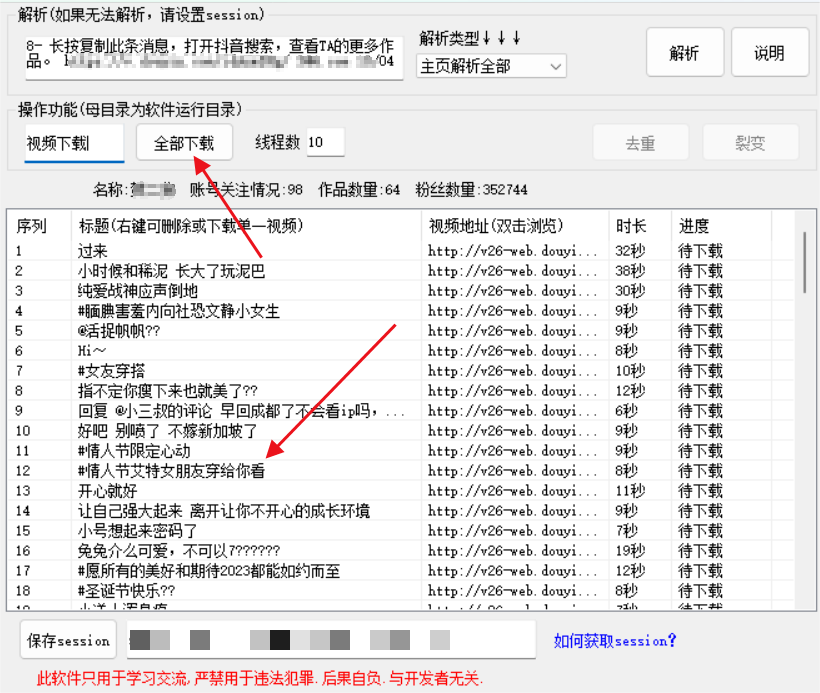Open 如何获取session? help link
Screen dimensions: 820x693
(614, 640)
